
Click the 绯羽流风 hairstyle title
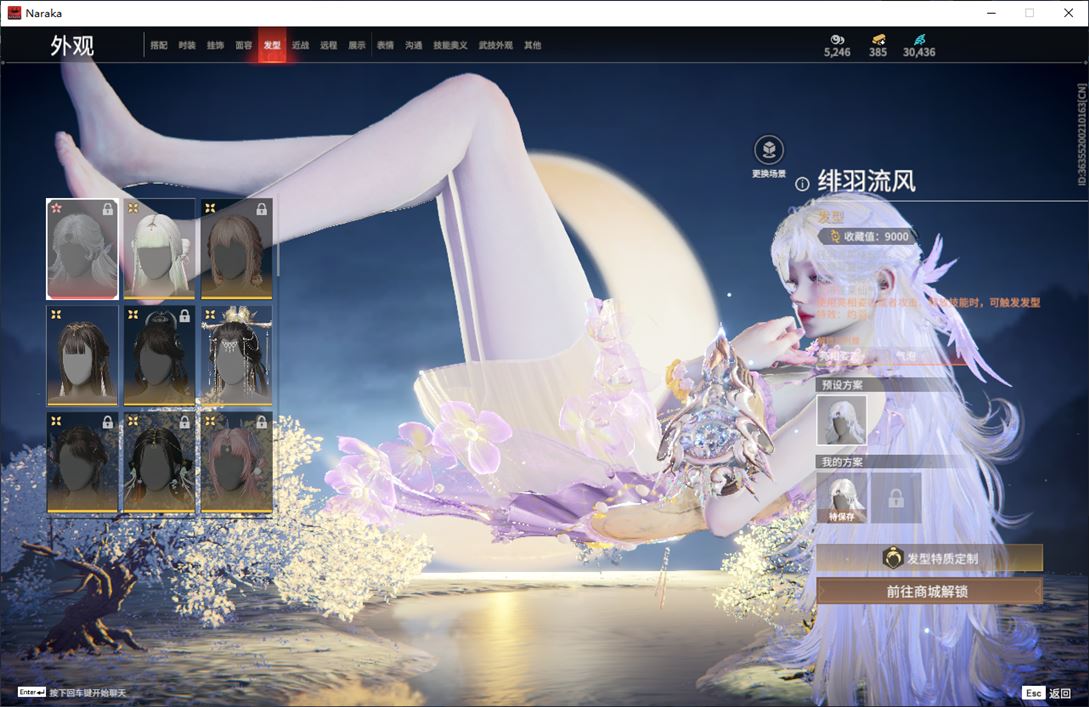(866, 182)
